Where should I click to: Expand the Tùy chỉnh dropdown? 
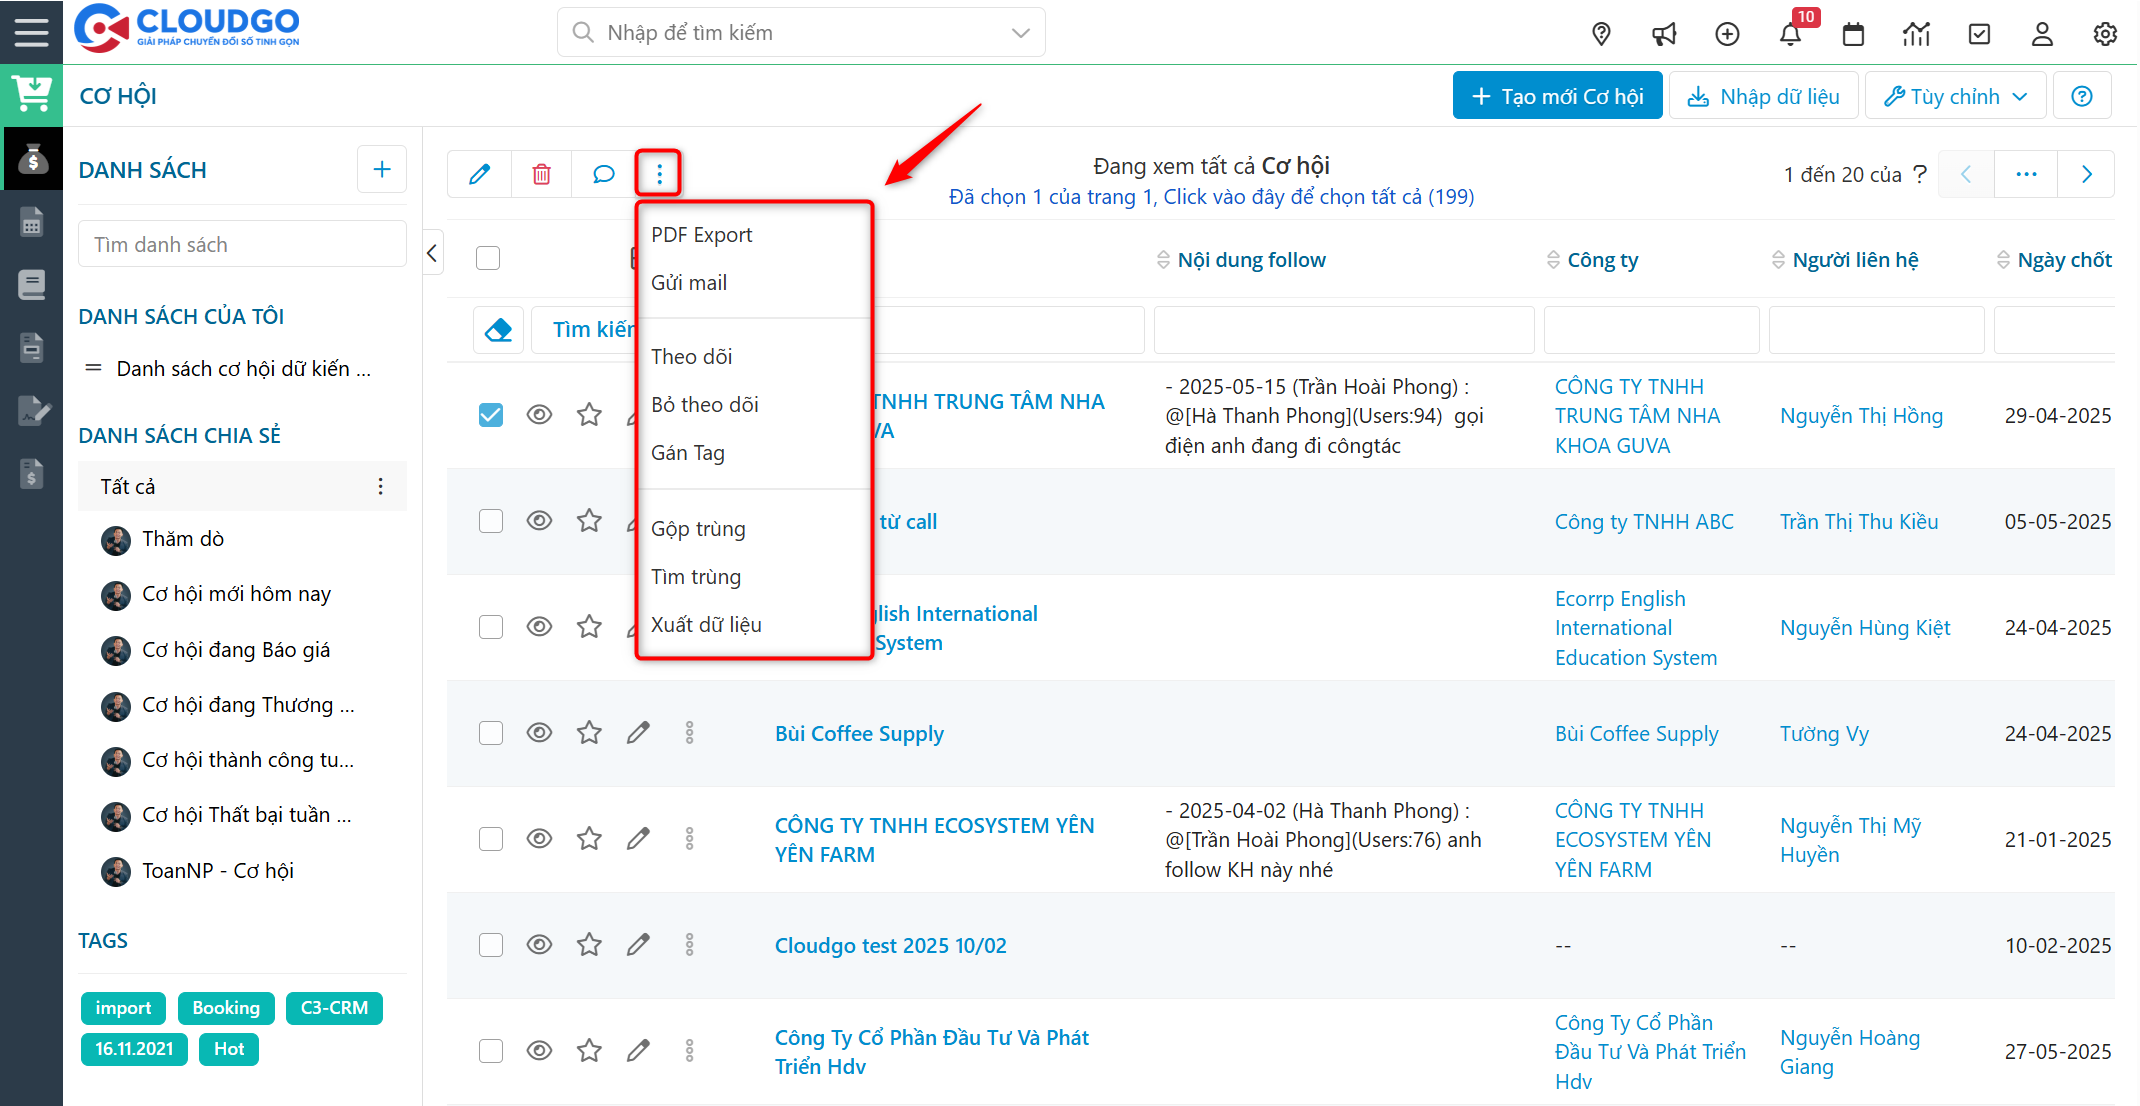point(1955,96)
